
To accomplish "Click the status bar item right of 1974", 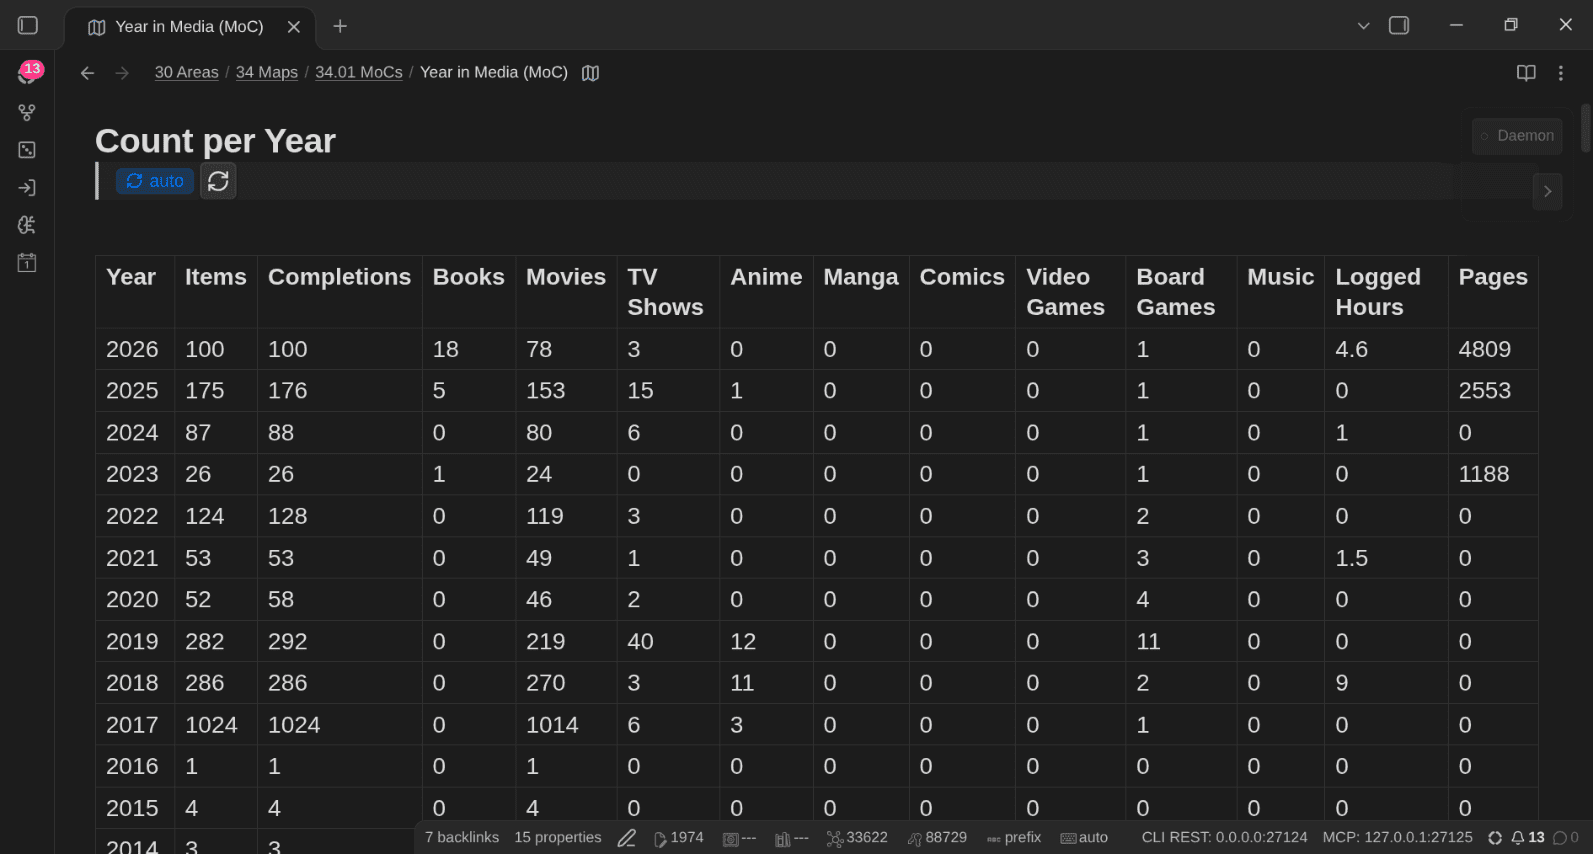I will pos(739,838).
